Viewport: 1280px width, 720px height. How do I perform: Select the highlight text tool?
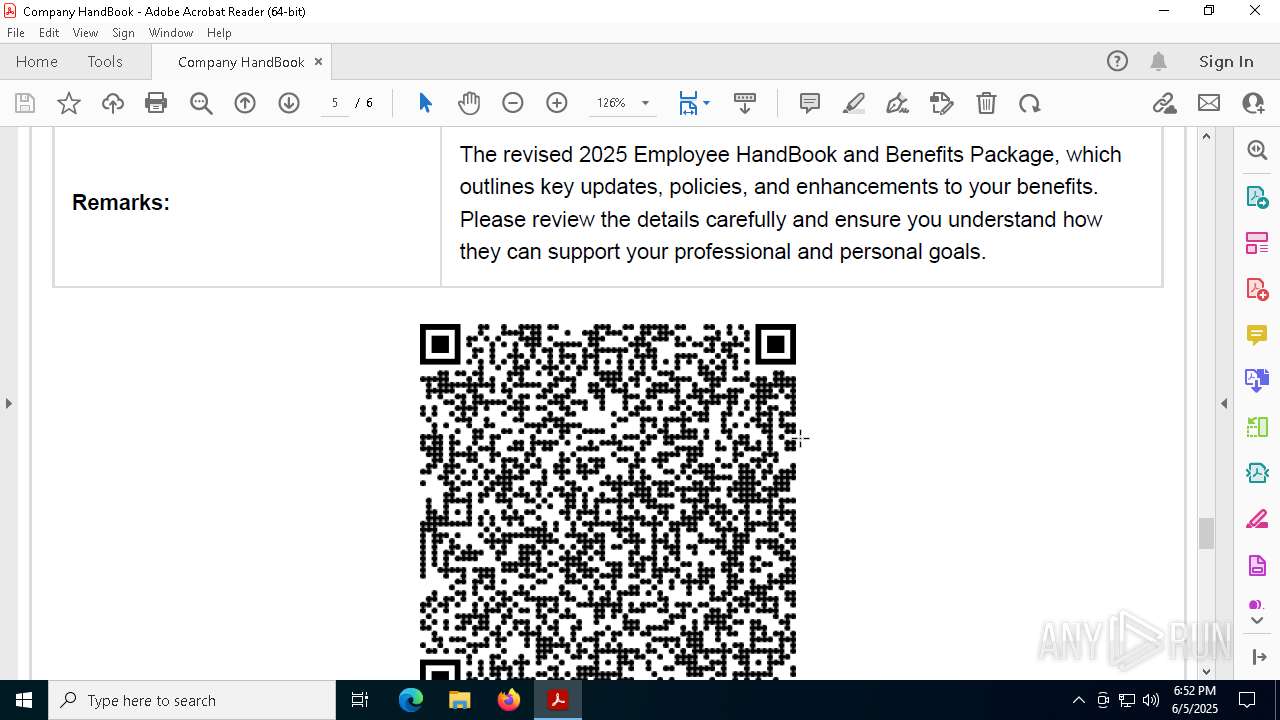(x=854, y=103)
